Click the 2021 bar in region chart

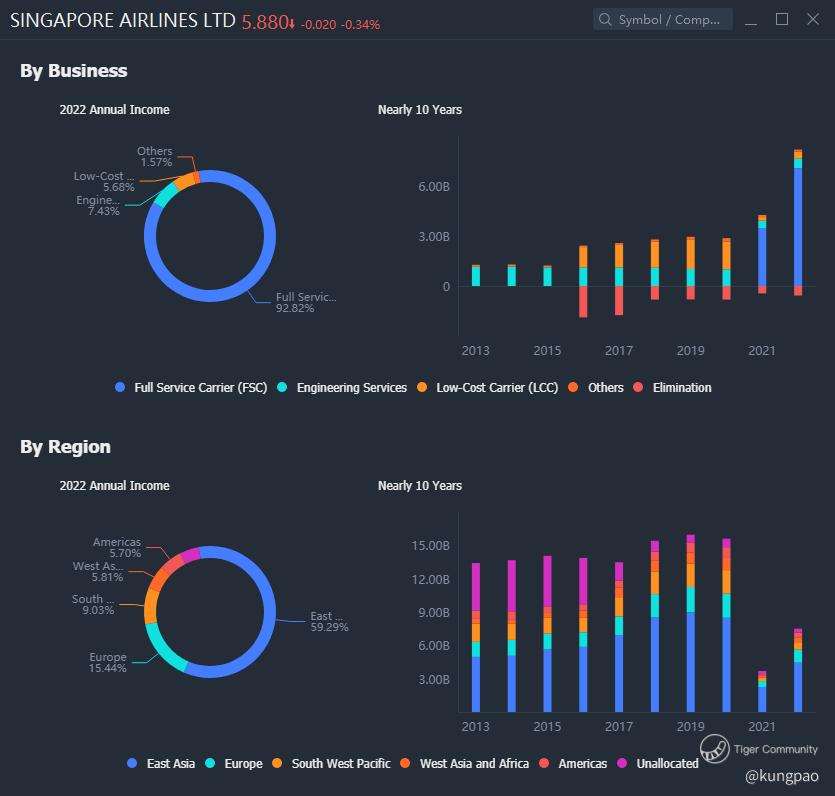pyautogui.click(x=762, y=691)
